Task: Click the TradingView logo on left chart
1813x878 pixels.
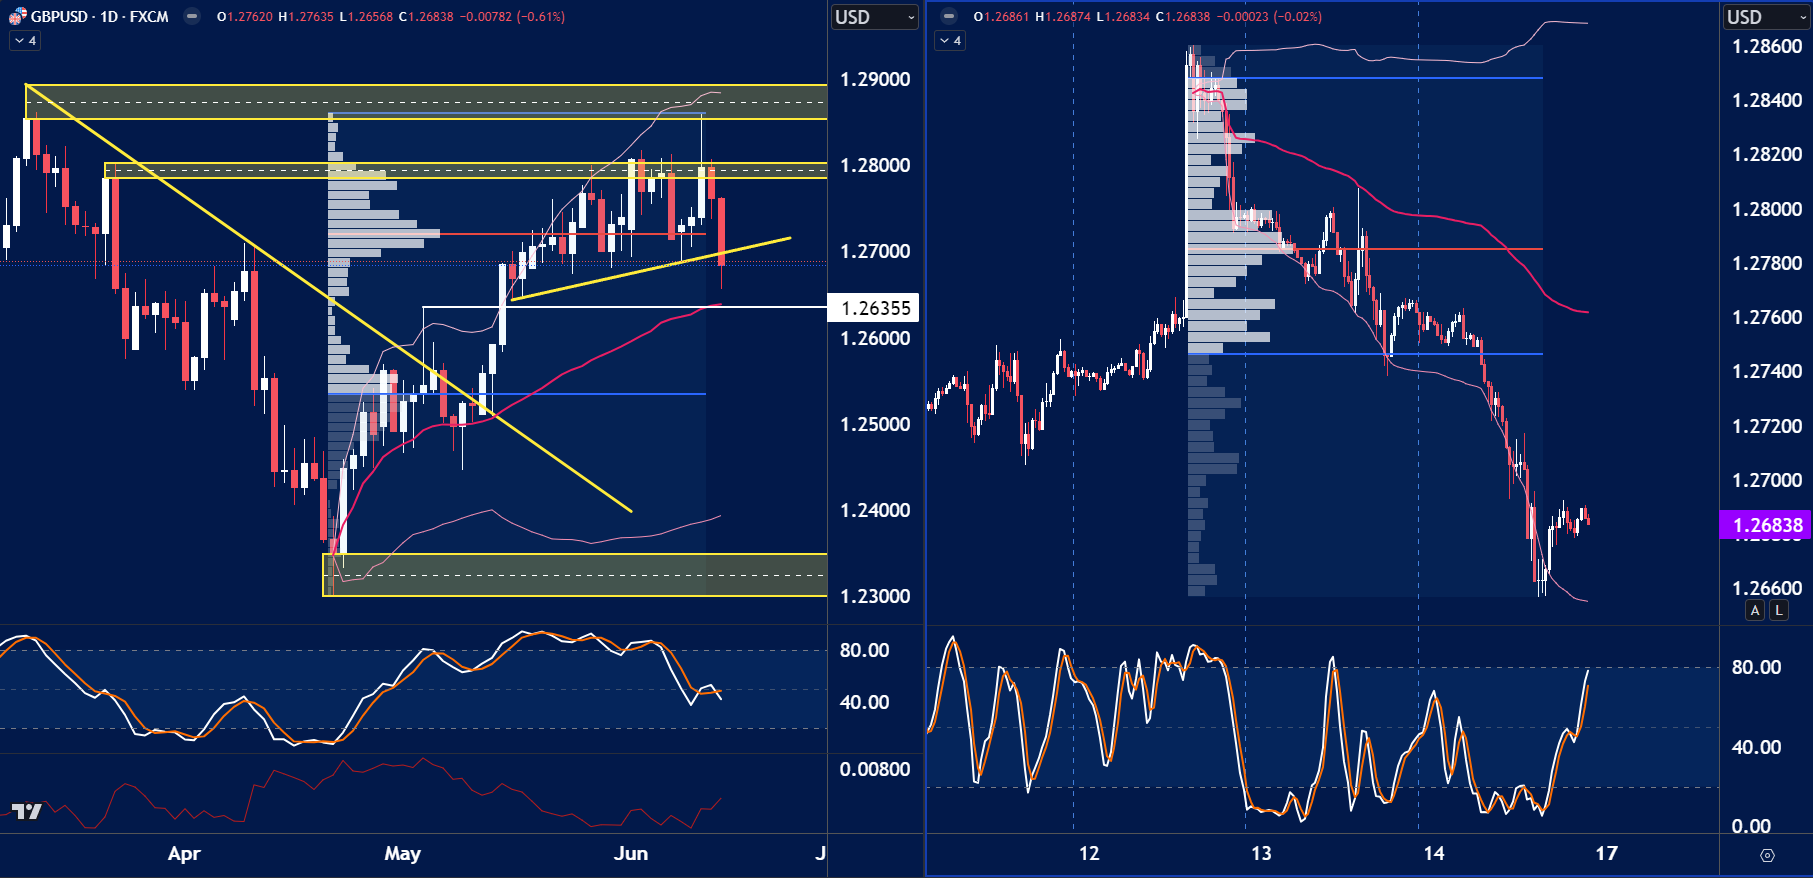Action: coord(27,811)
